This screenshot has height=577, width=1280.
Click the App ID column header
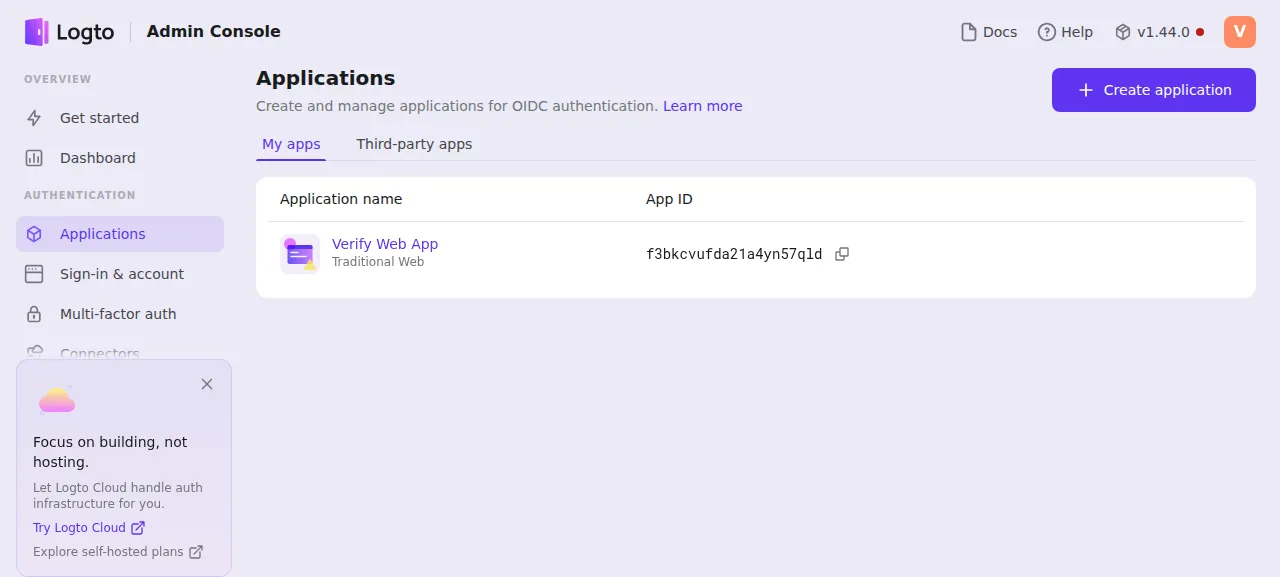click(x=669, y=199)
